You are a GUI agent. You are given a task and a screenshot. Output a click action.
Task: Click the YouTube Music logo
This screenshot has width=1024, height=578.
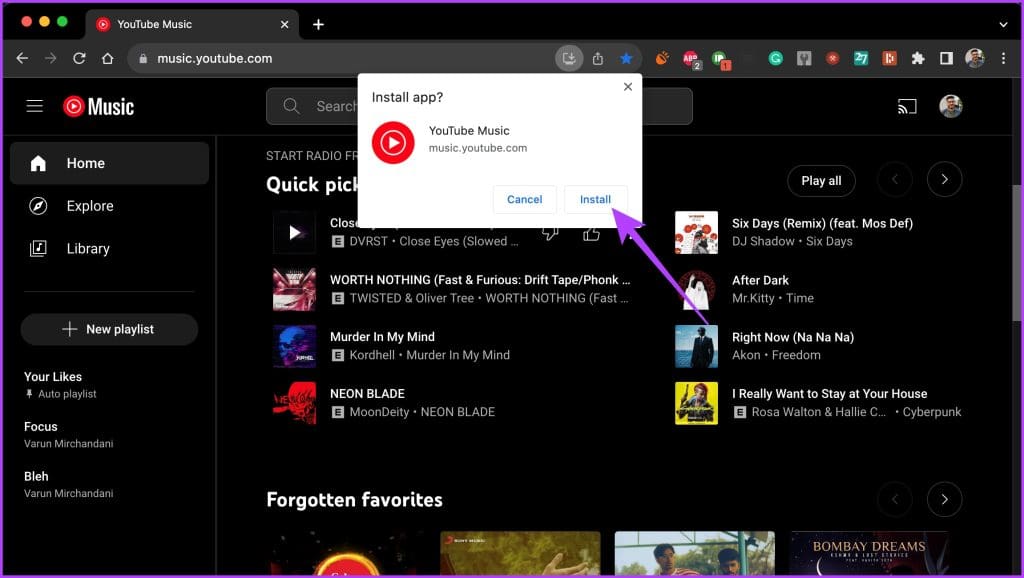(x=98, y=106)
